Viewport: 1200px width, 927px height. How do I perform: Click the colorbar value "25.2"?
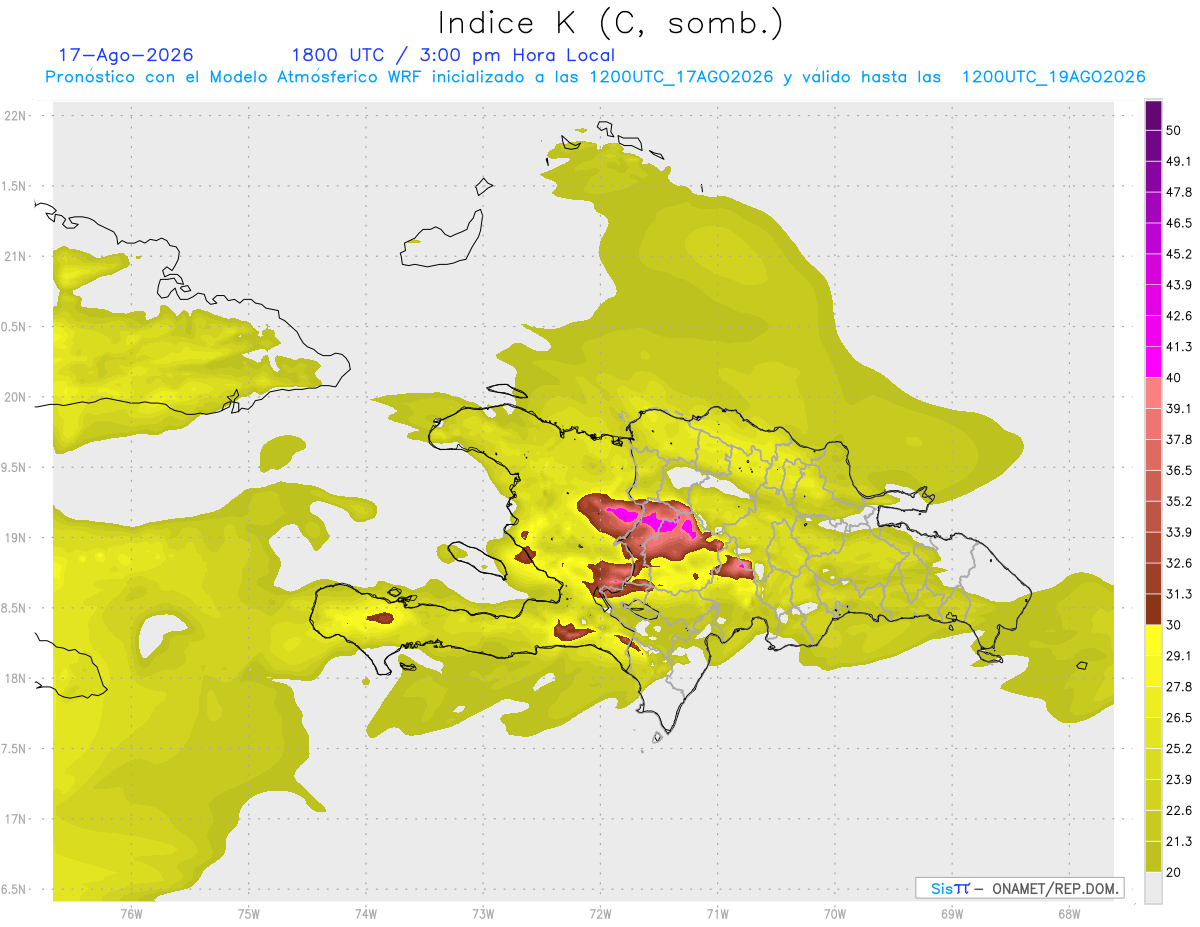click(x=1179, y=748)
